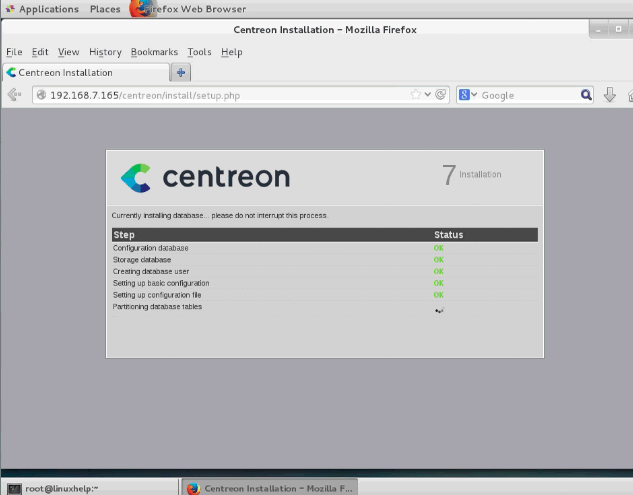The height and width of the screenshot is (495, 633).
Task: Click the Creating database user row text
Action: click(151, 271)
